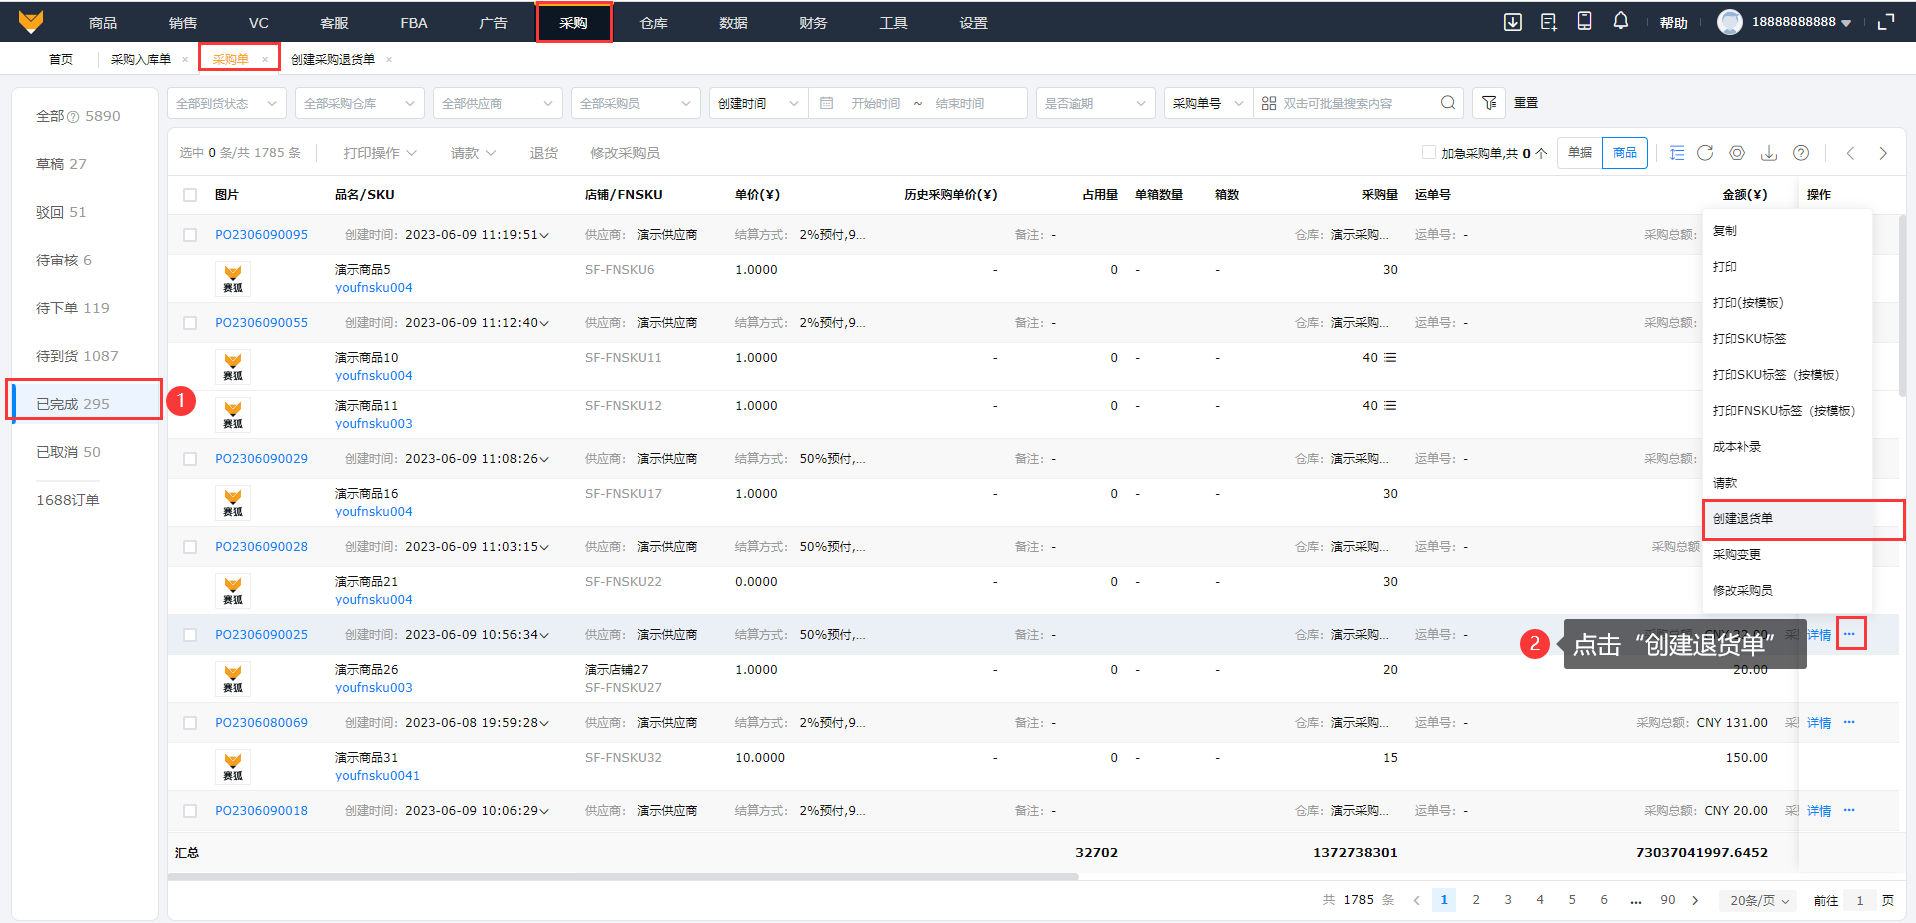Switch to the 采购入库单 tab

[x=141, y=59]
